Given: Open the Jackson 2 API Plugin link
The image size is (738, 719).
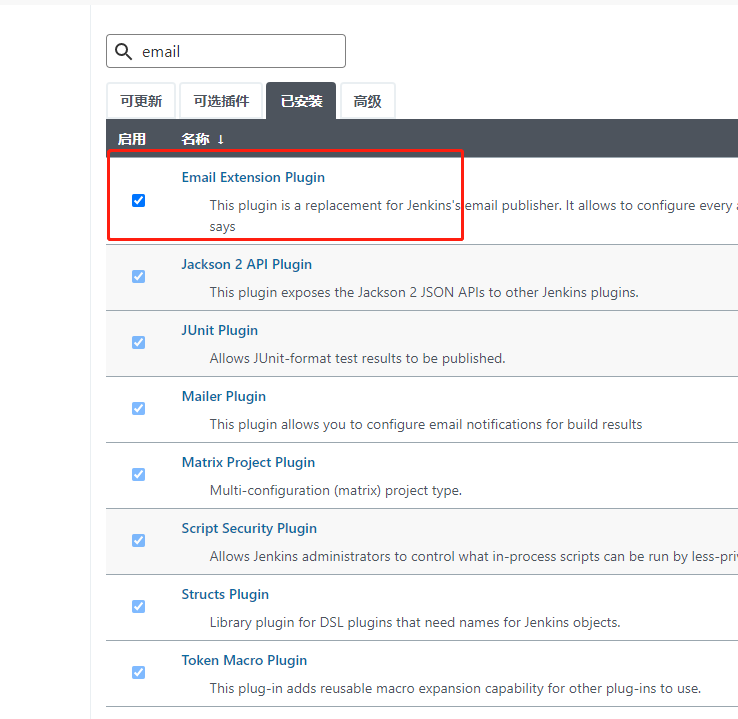Looking at the screenshot, I should click(247, 264).
